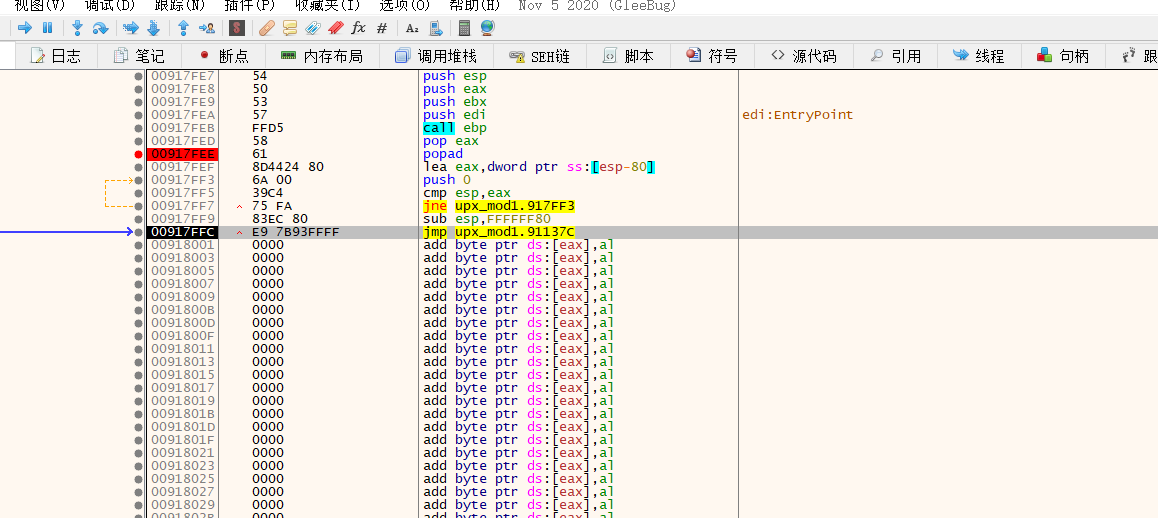The height and width of the screenshot is (518, 1158).
Task: Switch to the SEH链 tab
Action: (540, 56)
